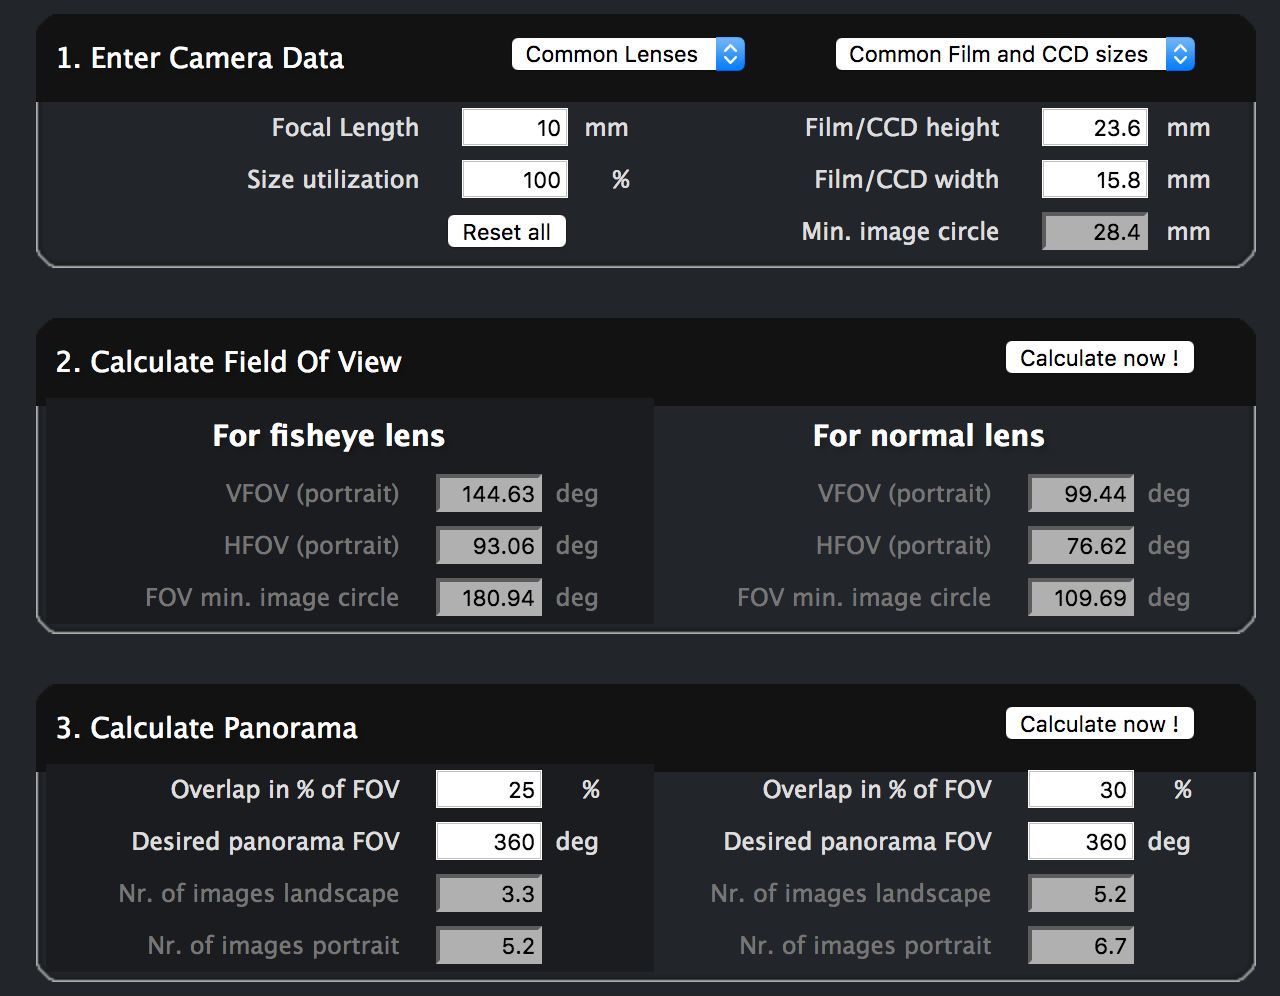This screenshot has width=1280, height=996.
Task: Click normal lens Desired panorama FOV field
Action: pyautogui.click(x=1081, y=842)
